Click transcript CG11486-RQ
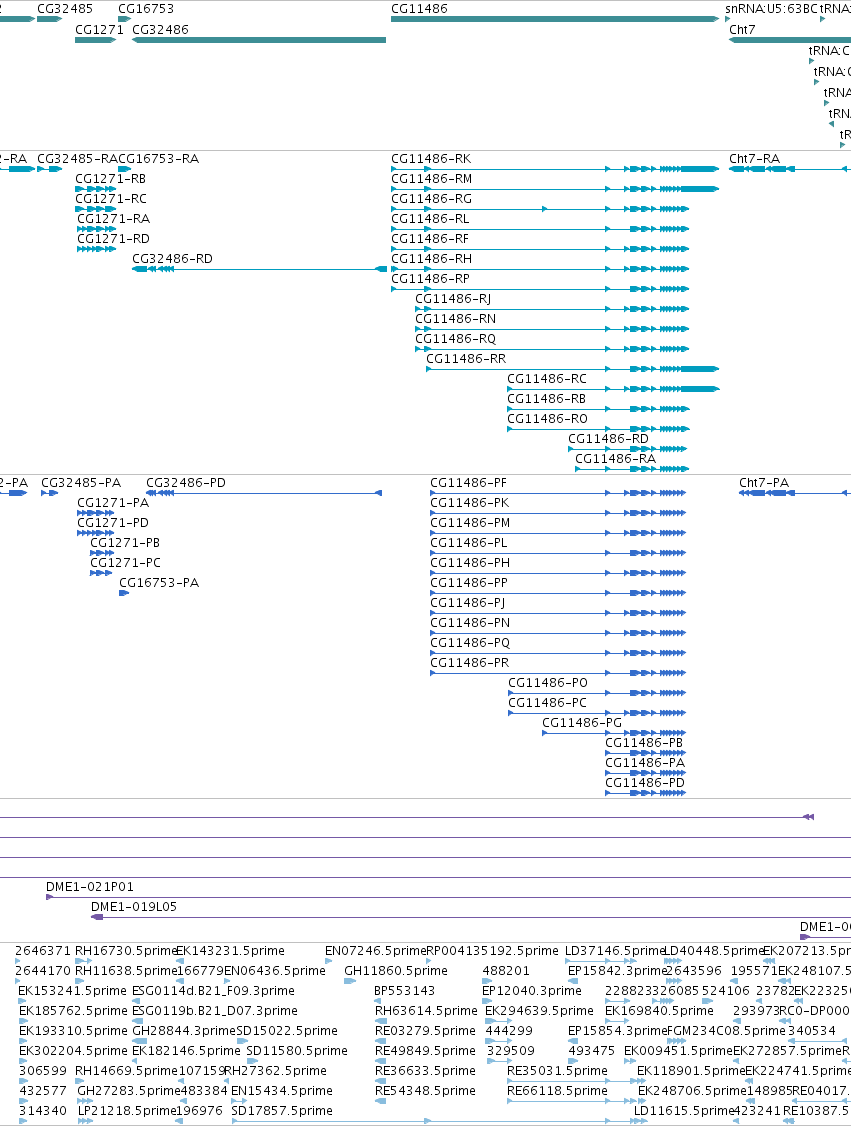Screen dimensions: 851x1126 [x=455, y=339]
